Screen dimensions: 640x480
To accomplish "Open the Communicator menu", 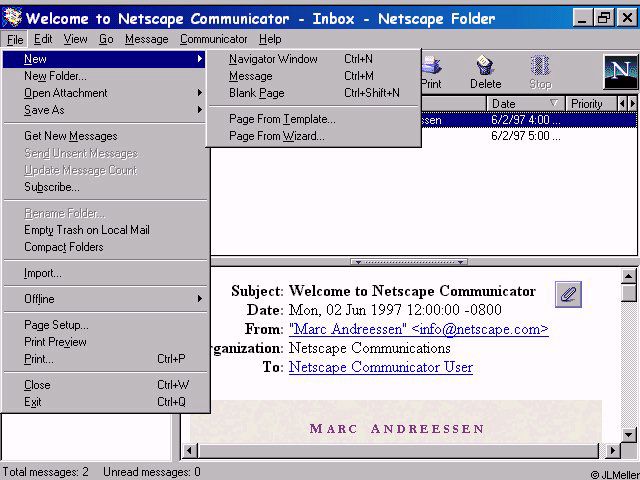I will [x=213, y=39].
